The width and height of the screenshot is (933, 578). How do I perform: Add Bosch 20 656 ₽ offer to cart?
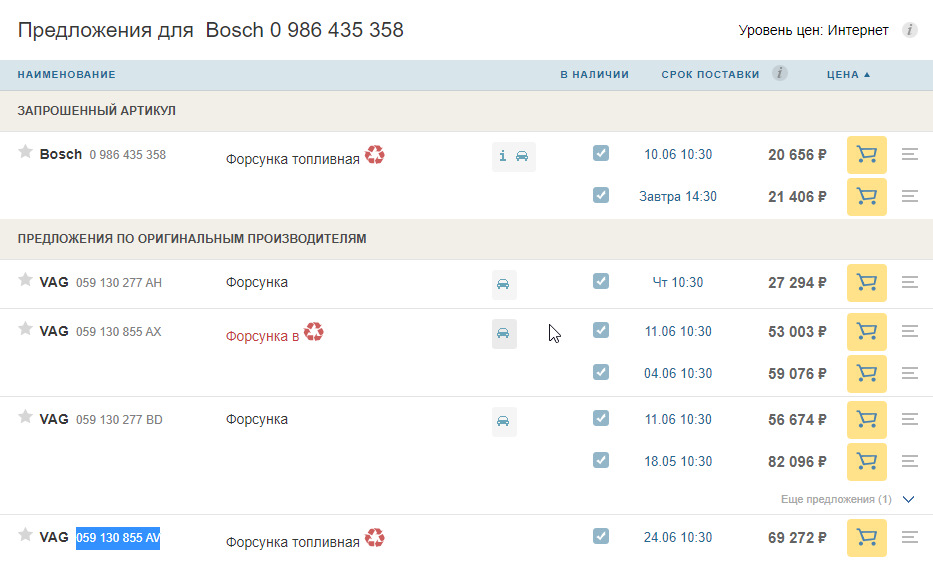point(866,155)
